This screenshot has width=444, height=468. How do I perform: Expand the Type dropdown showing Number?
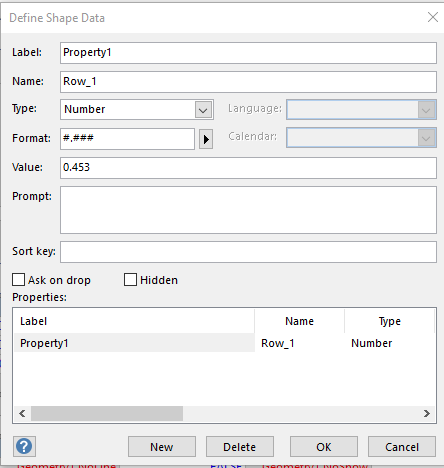[x=203, y=110]
